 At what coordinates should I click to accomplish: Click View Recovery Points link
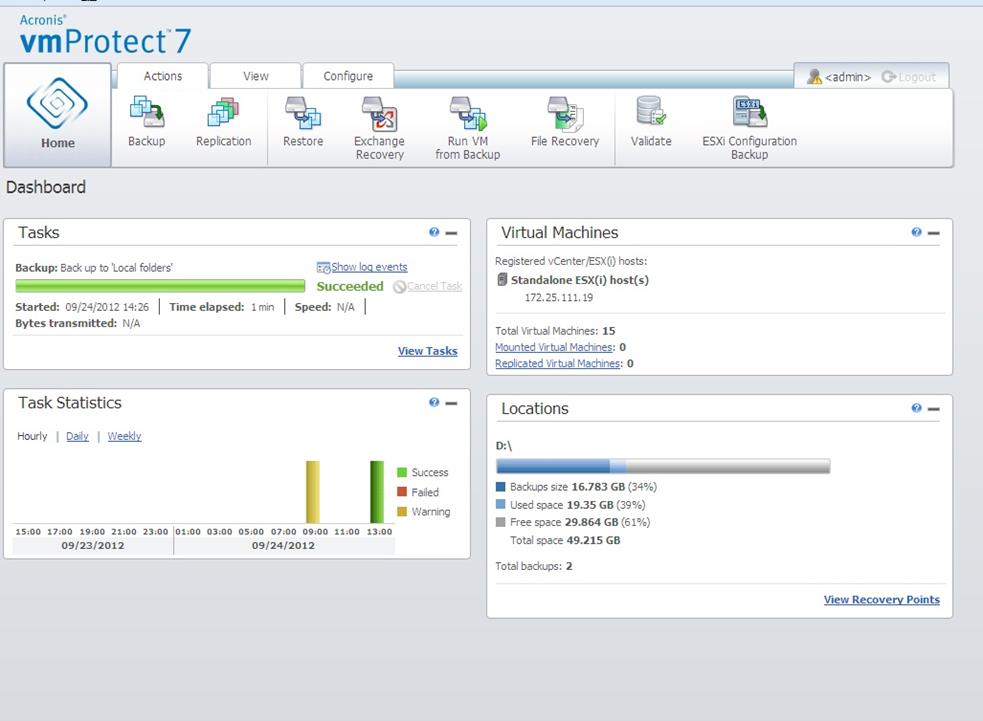pos(881,599)
